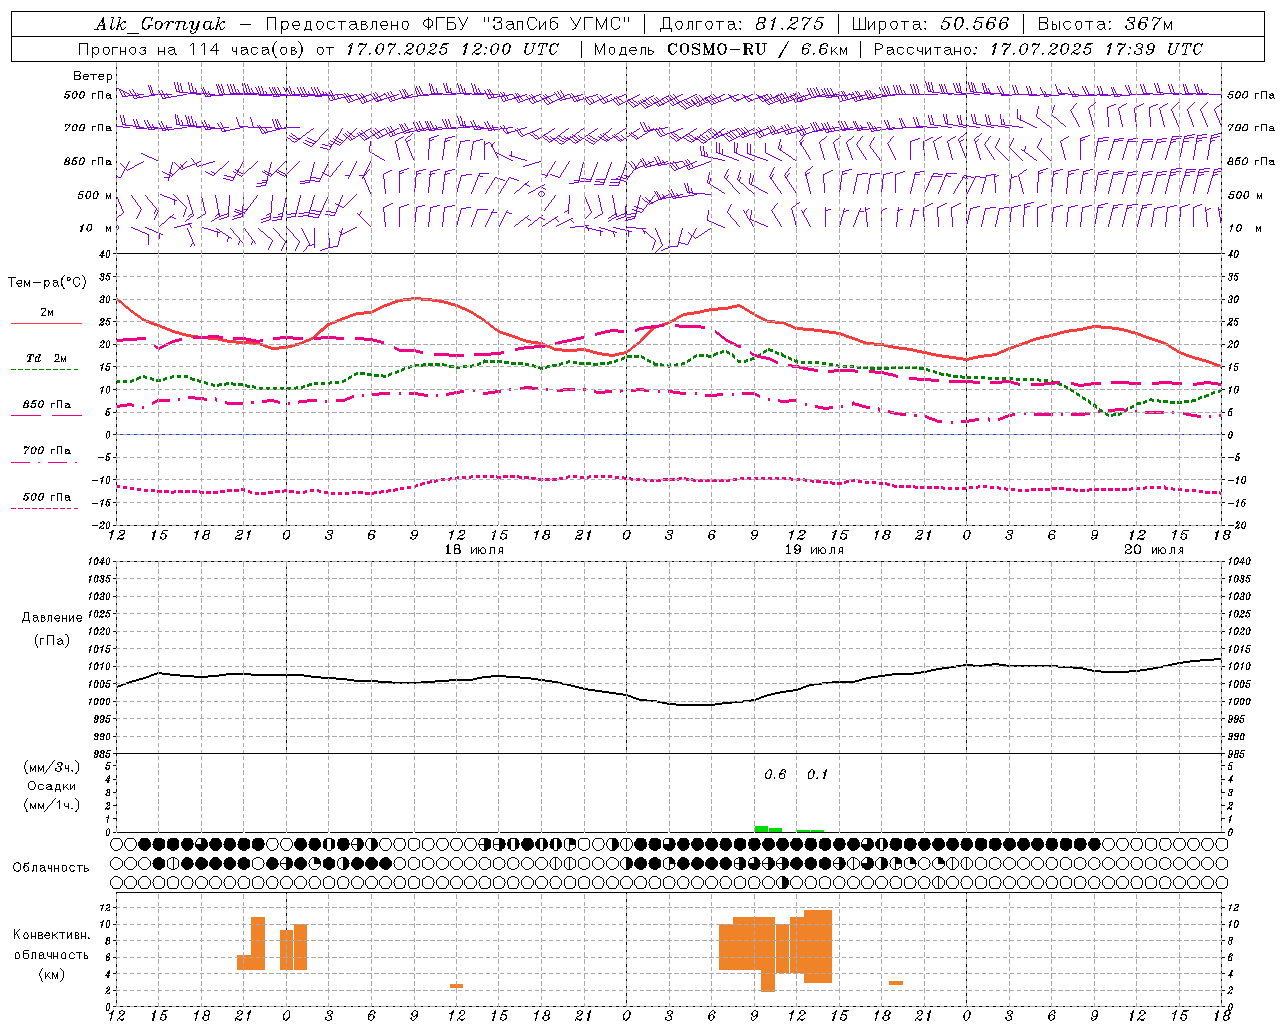Screen dimensions: 1280x1024
Task: Click the 'Долгота: 81.275' header field
Action: point(742,24)
